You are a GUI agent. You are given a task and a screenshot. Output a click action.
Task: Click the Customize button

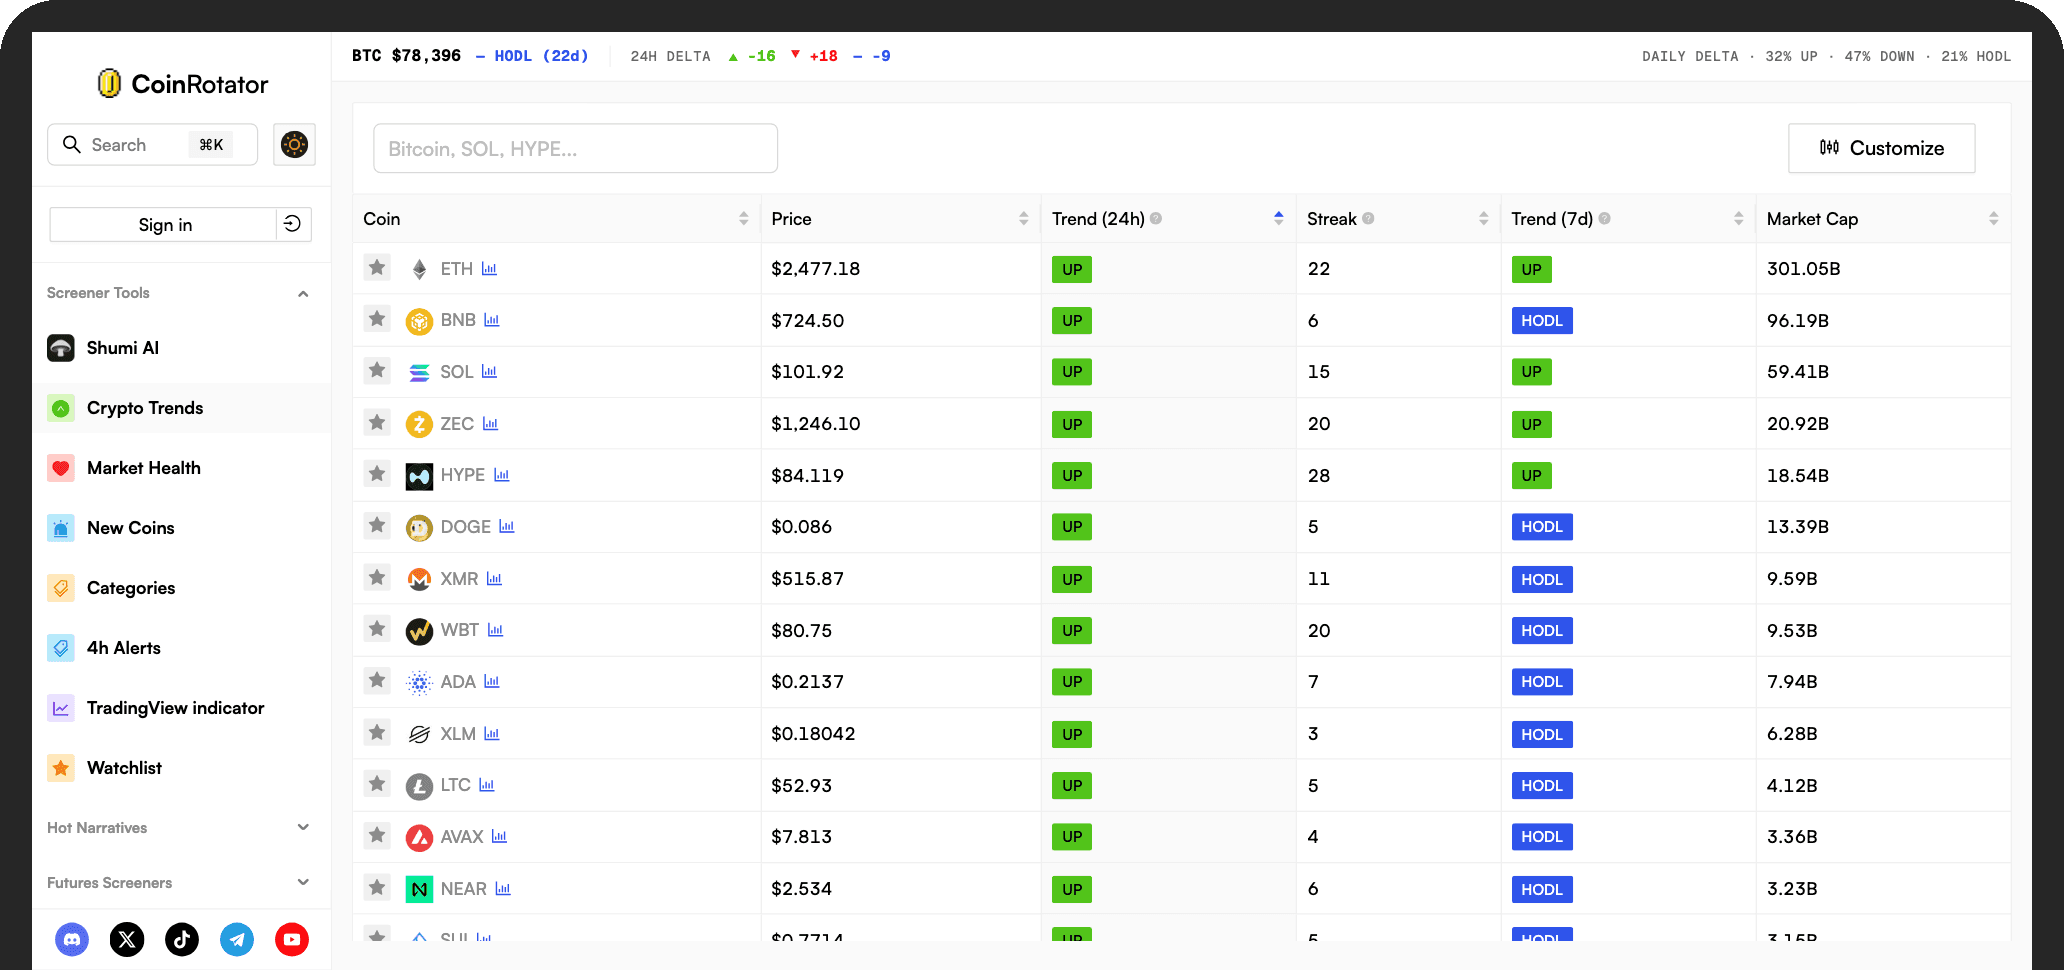point(1881,148)
